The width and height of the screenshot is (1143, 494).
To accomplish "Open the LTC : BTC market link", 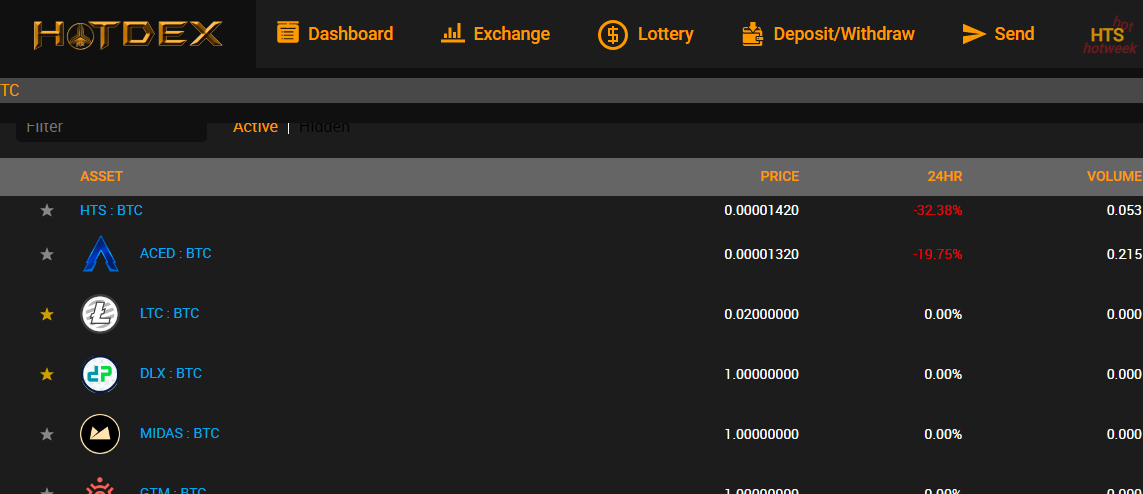I will [169, 313].
